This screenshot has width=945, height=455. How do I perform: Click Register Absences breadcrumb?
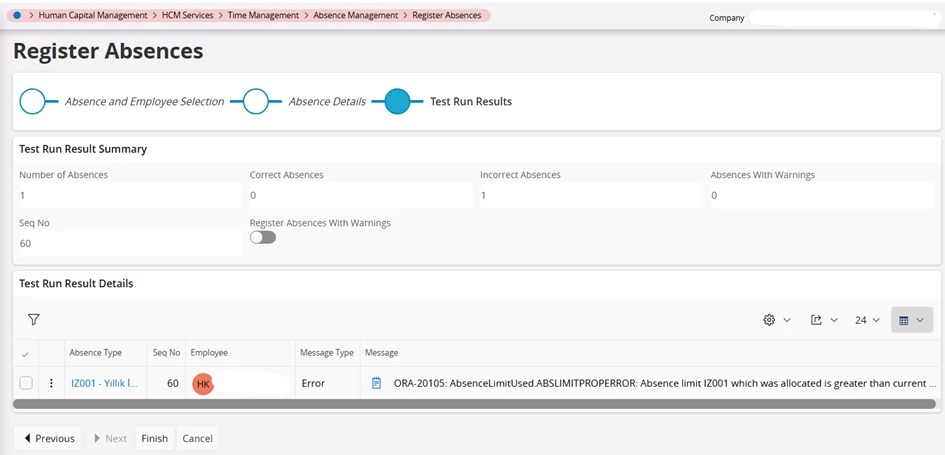[447, 16]
